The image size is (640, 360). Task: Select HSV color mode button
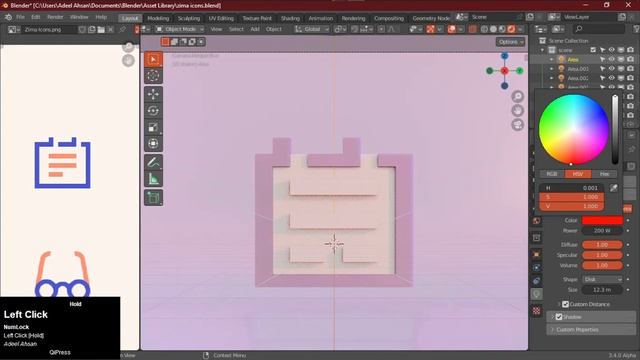(578, 174)
